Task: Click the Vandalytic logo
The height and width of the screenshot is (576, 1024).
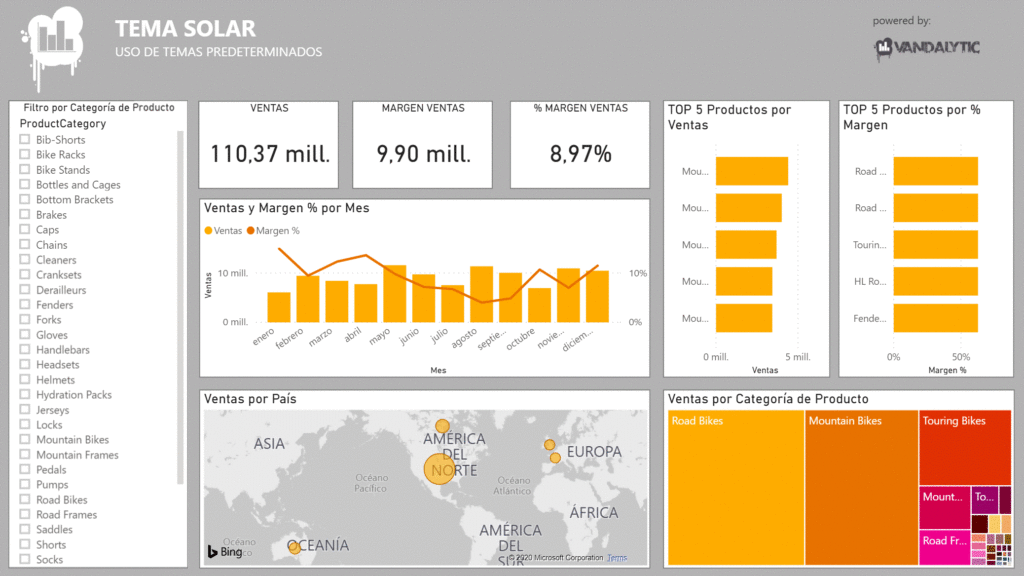Action: pyautogui.click(x=927, y=48)
